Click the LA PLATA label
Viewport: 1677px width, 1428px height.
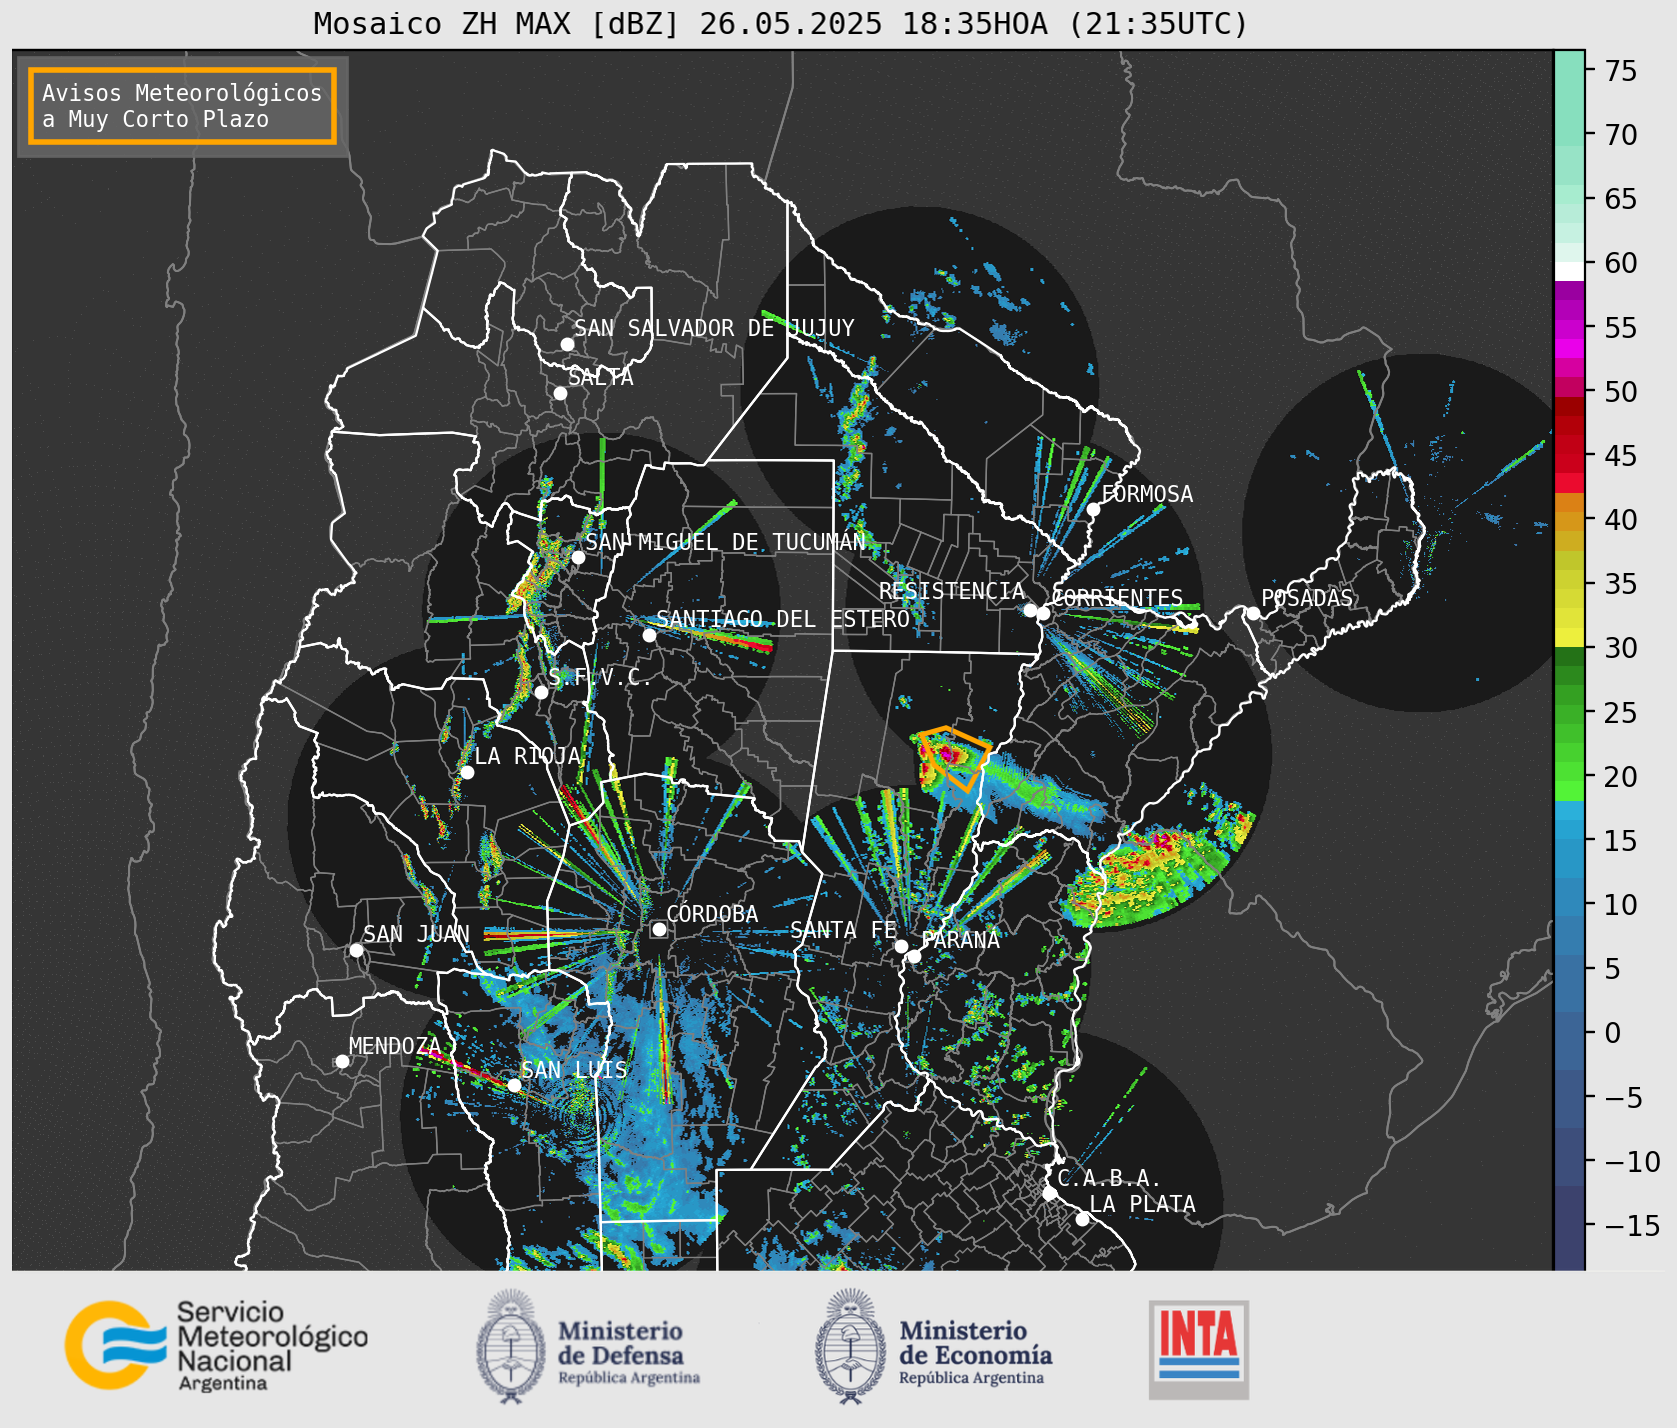click(x=1142, y=1204)
